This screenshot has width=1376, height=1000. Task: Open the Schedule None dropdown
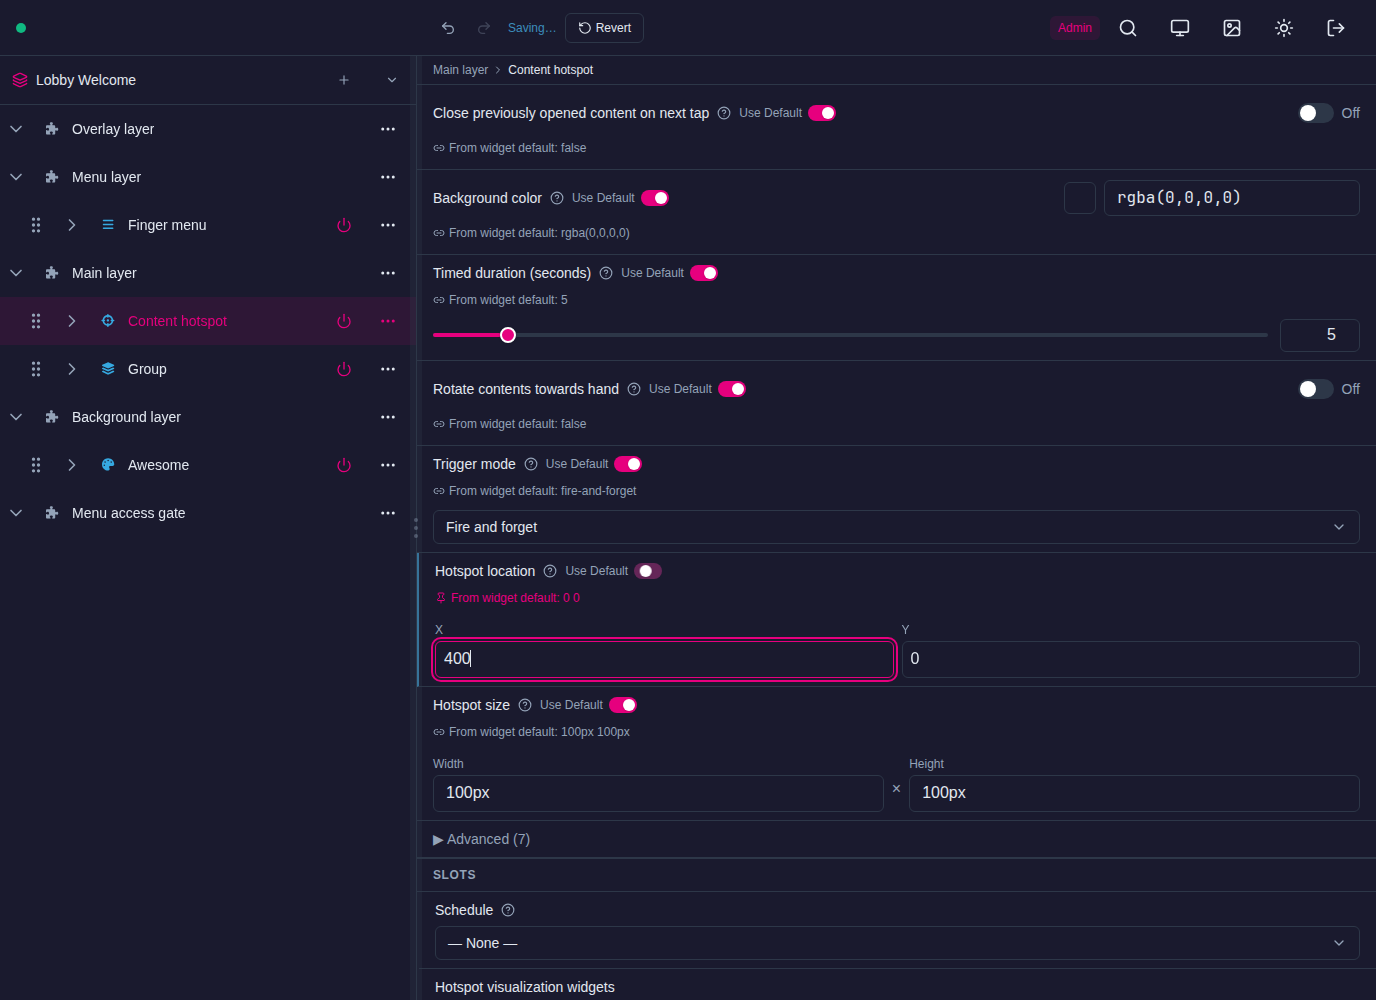point(897,943)
